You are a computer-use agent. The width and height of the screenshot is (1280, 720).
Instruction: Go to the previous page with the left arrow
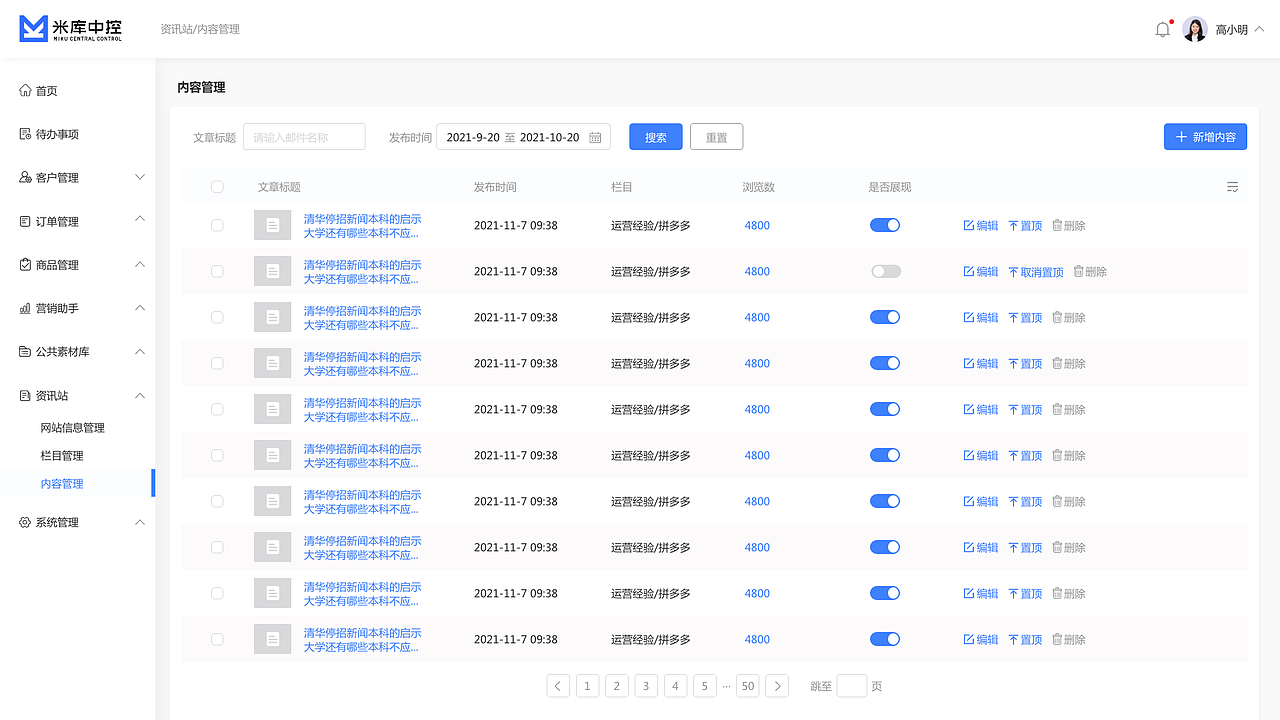pyautogui.click(x=558, y=686)
